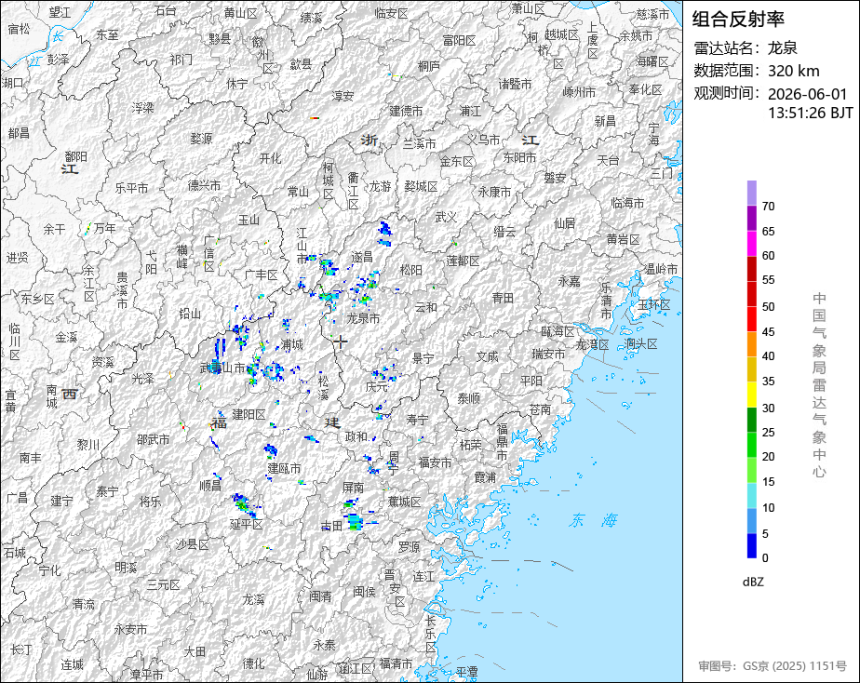860x683 pixels.
Task: Click the radar echo cluster over 古田
Action: tap(354, 521)
